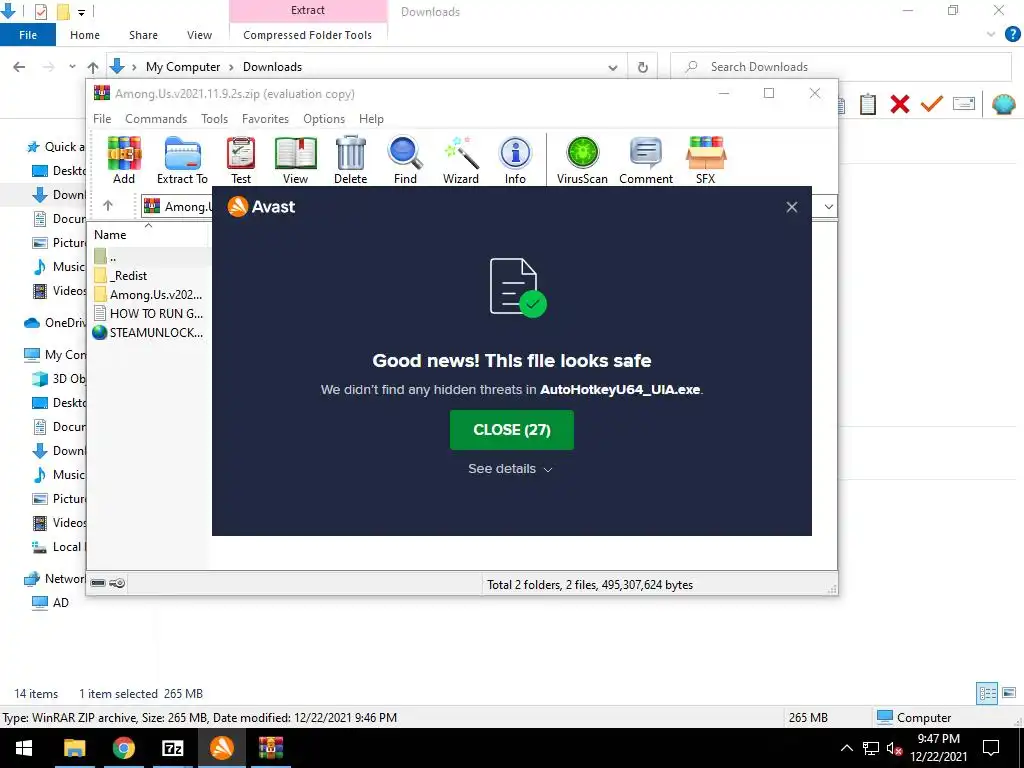Viewport: 1024px width, 768px height.
Task: Open WinRAR Tools menu
Action: click(214, 119)
